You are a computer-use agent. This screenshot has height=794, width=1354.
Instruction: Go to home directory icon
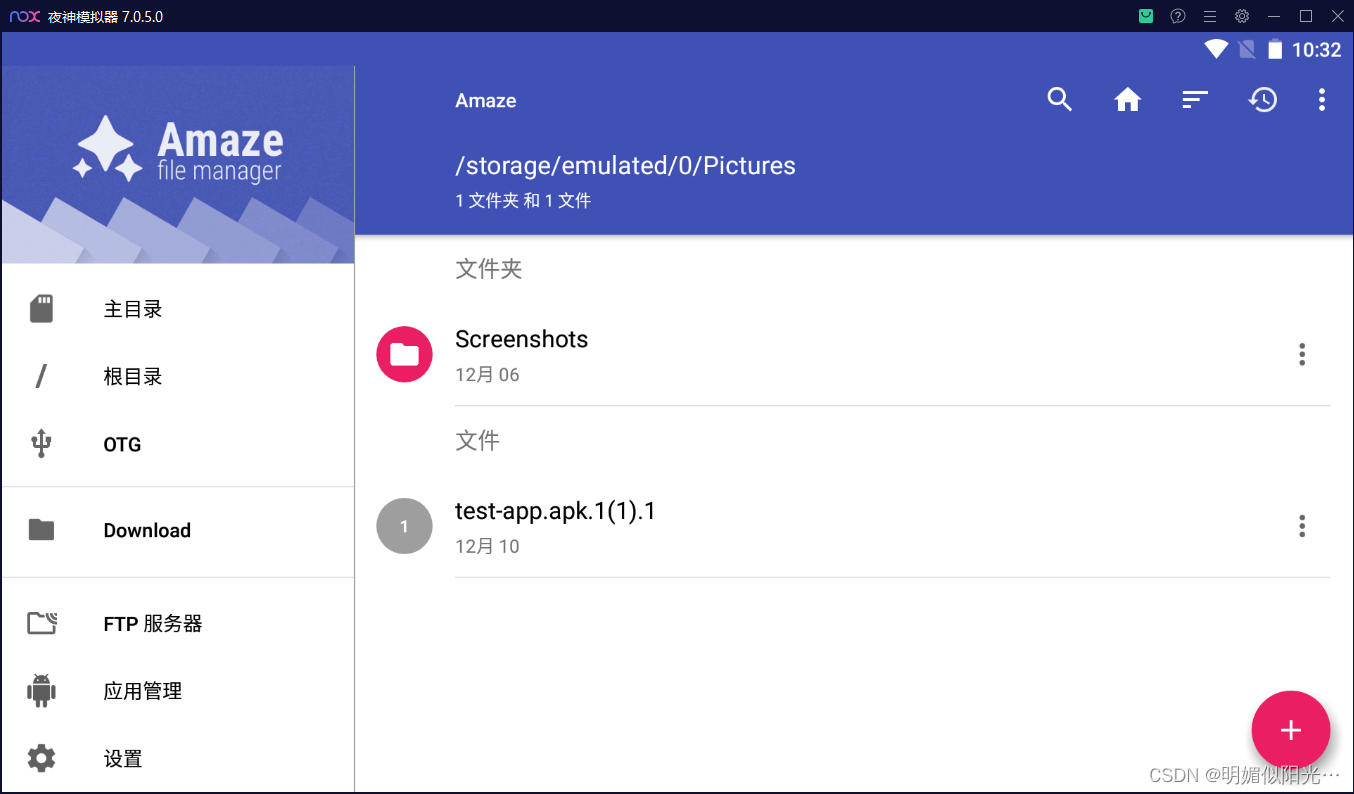(x=1127, y=100)
